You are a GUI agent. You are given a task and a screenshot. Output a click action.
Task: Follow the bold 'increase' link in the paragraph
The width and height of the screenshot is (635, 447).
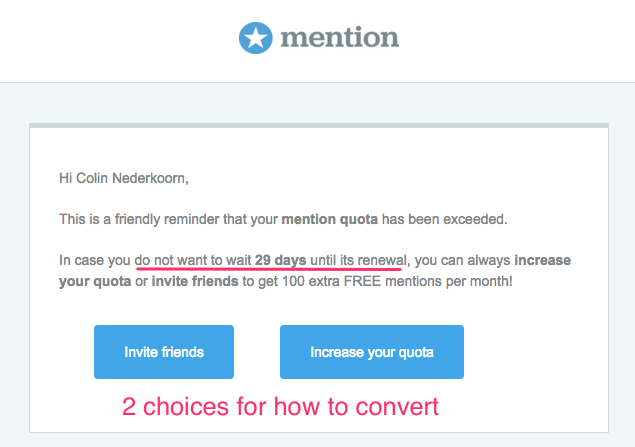543,260
